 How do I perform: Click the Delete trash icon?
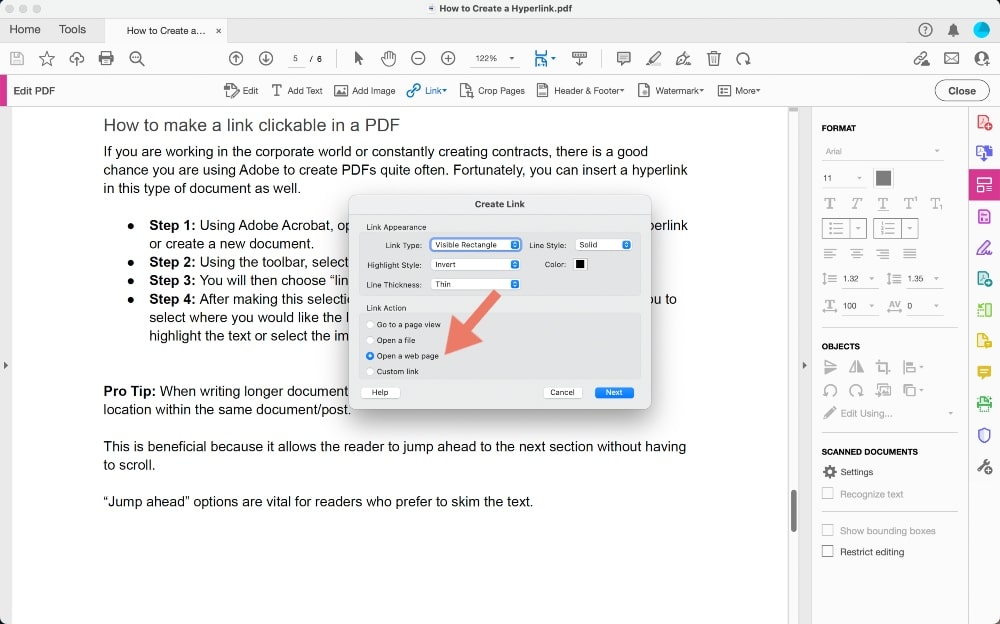click(714, 58)
